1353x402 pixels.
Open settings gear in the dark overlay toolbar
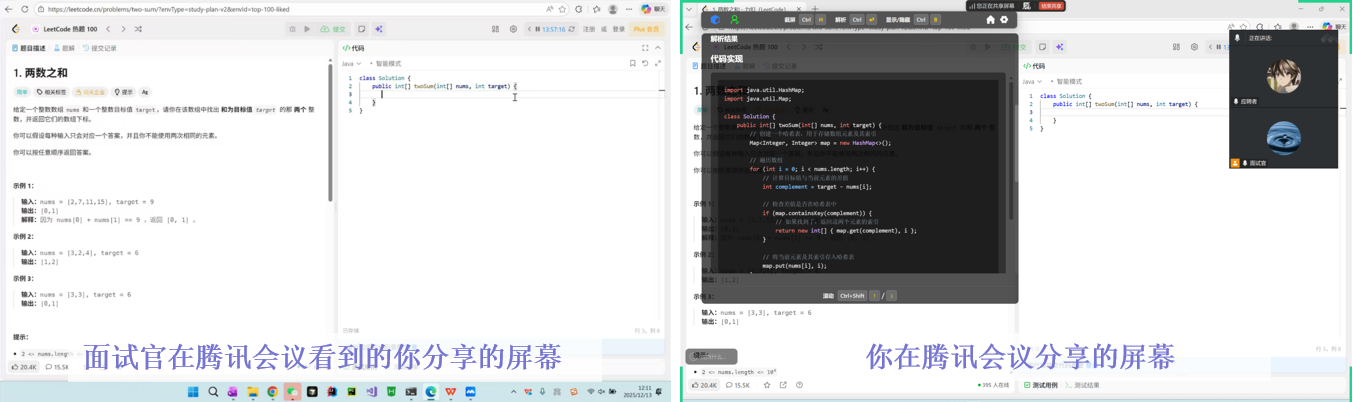click(x=1004, y=20)
